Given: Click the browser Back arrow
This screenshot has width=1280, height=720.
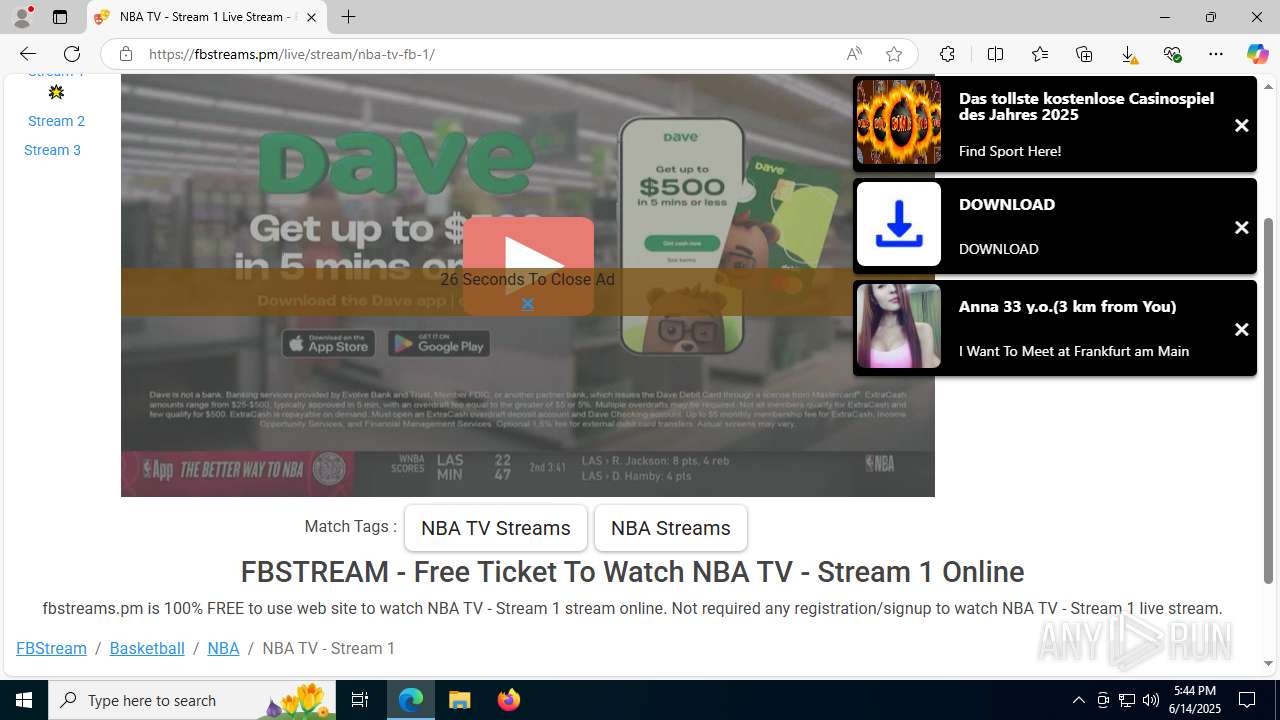Looking at the screenshot, I should pos(27,54).
